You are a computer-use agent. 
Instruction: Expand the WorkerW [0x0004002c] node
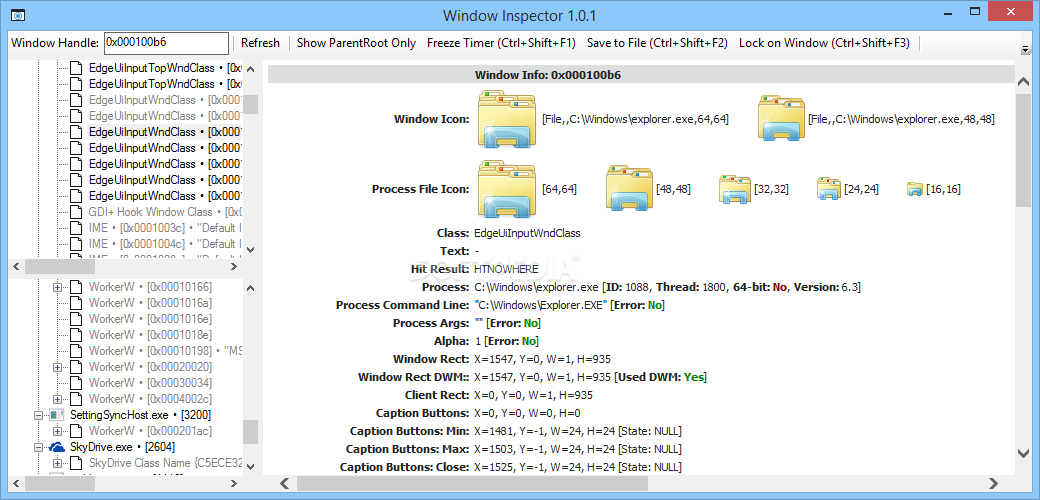point(57,399)
